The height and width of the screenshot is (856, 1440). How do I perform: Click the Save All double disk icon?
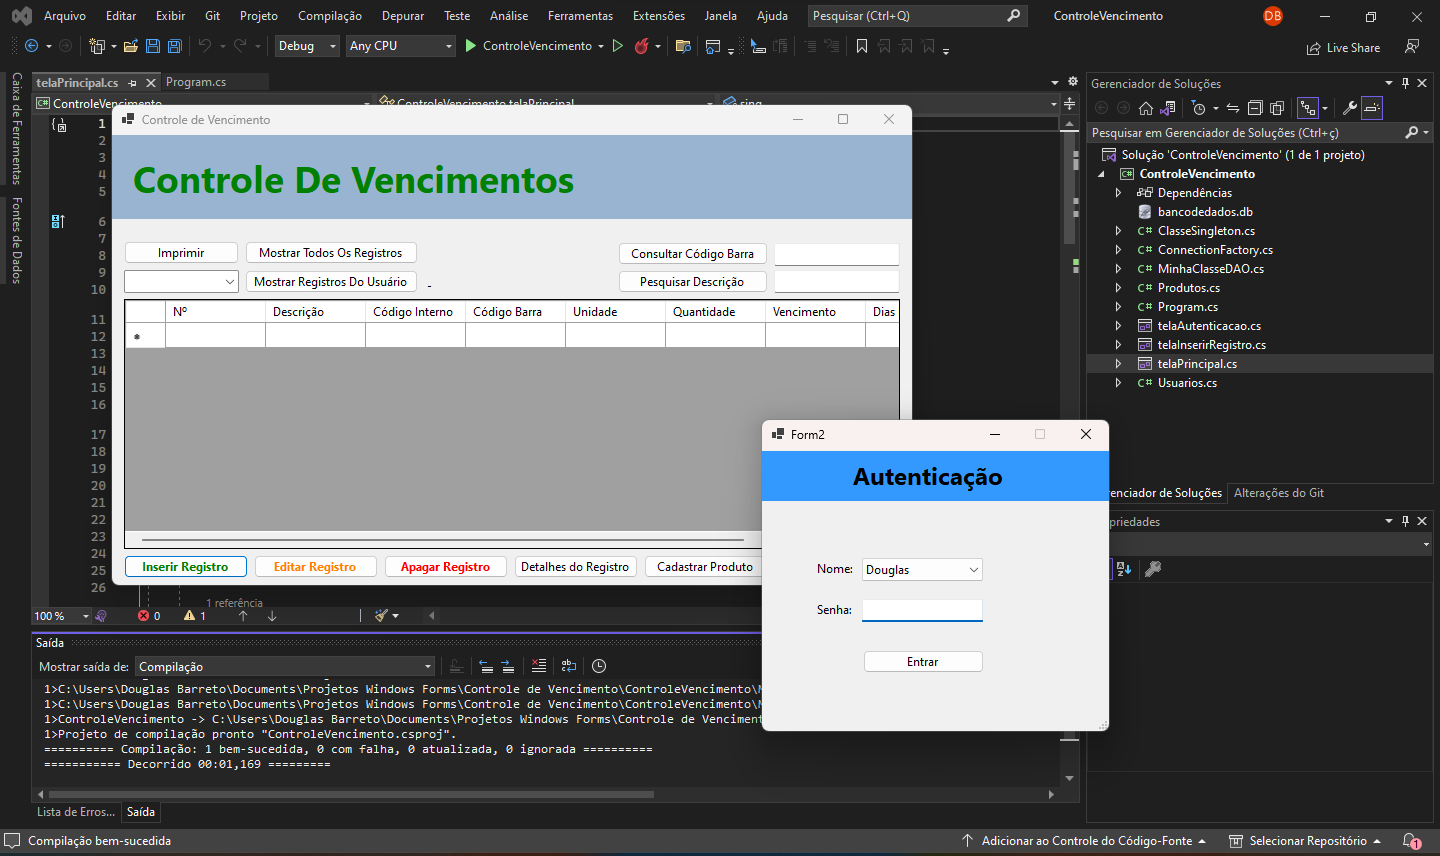175,46
